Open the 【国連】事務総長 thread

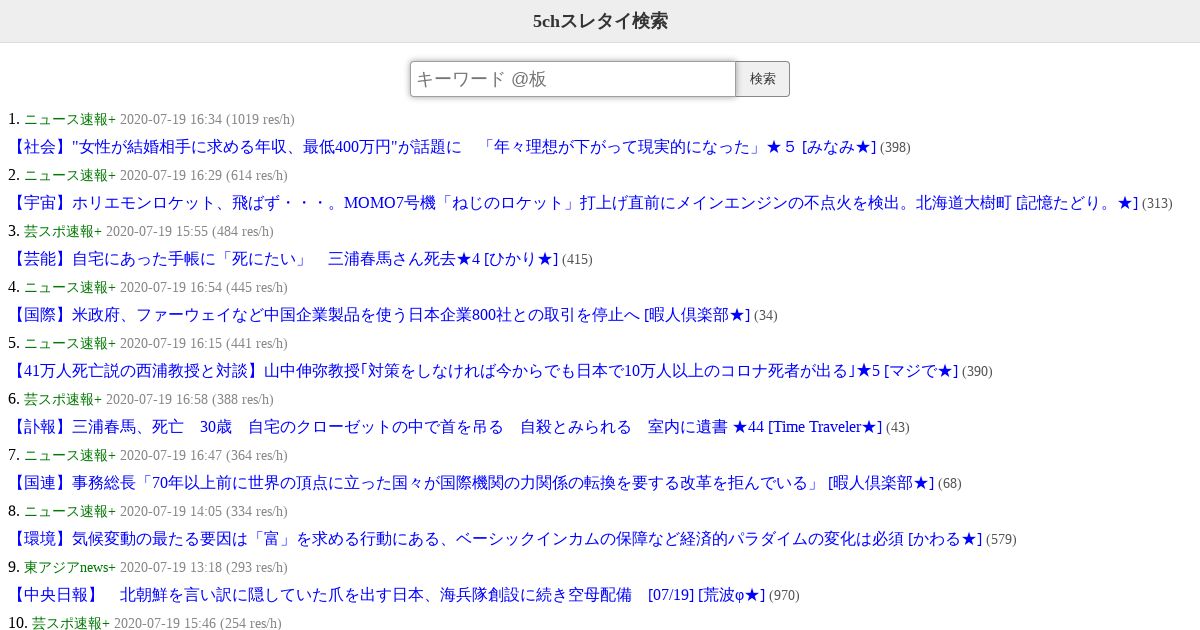click(471, 483)
